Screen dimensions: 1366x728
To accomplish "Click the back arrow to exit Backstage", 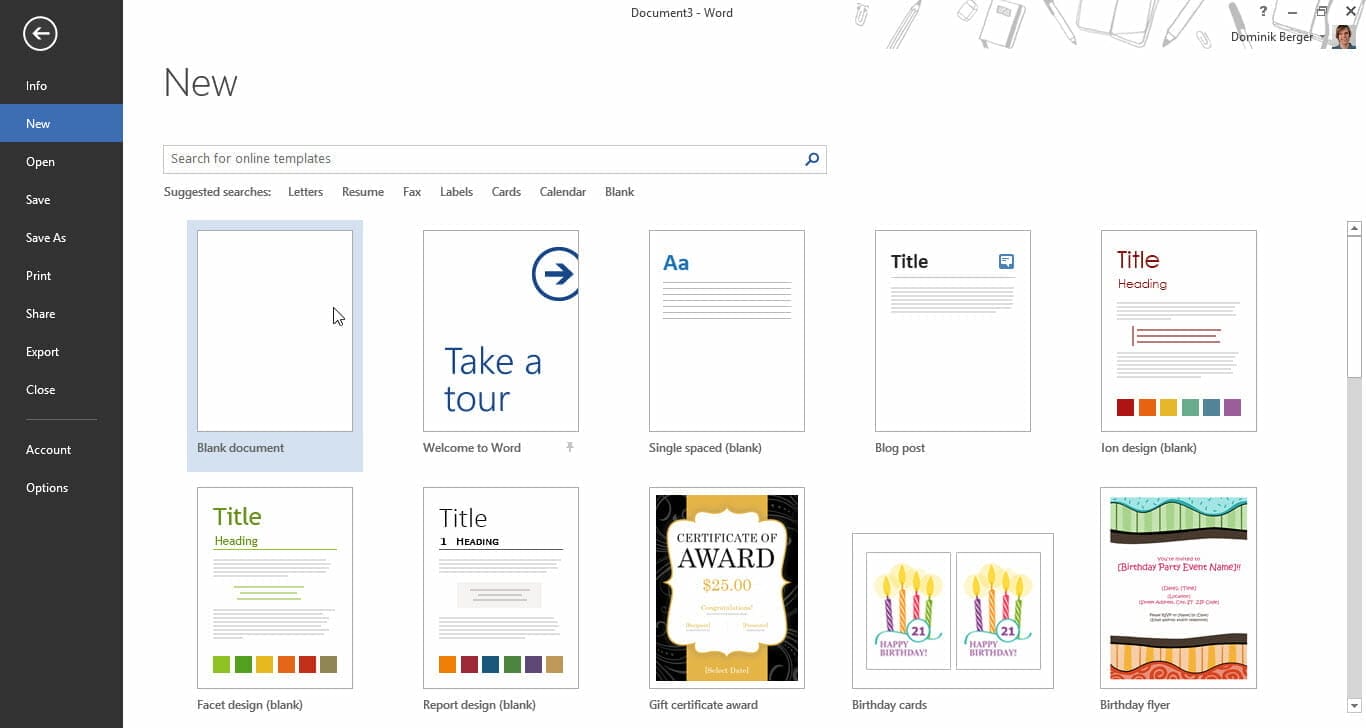I will [x=40, y=34].
